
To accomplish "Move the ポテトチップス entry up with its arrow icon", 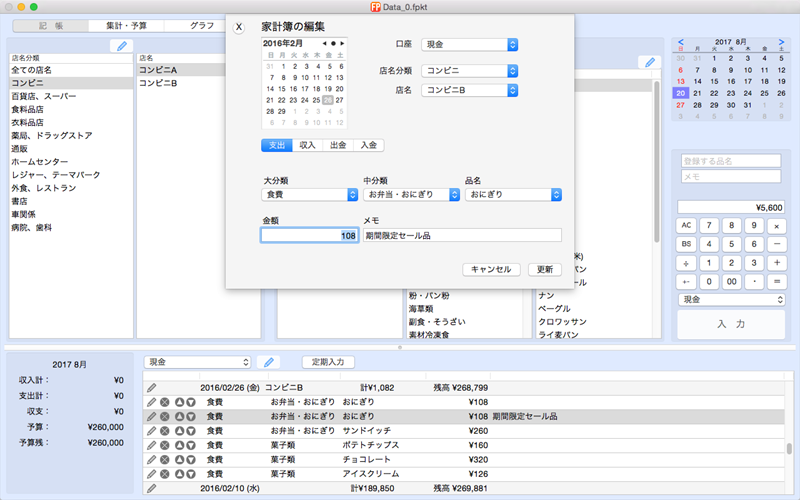I will click(179, 445).
